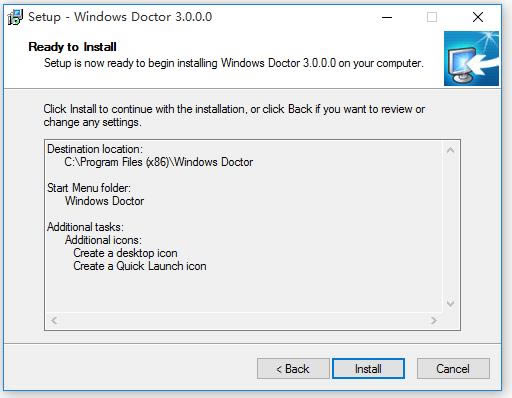Click the scroll down arrow in summary box
Viewport: 512px width, 398px height.
coord(450,303)
